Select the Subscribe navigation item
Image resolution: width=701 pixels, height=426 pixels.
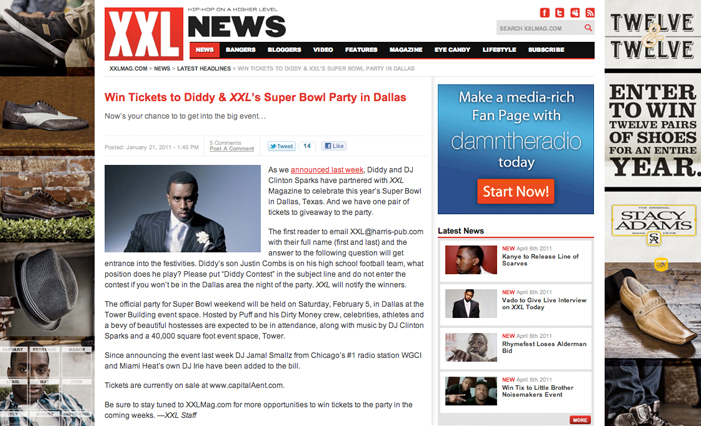(x=546, y=50)
